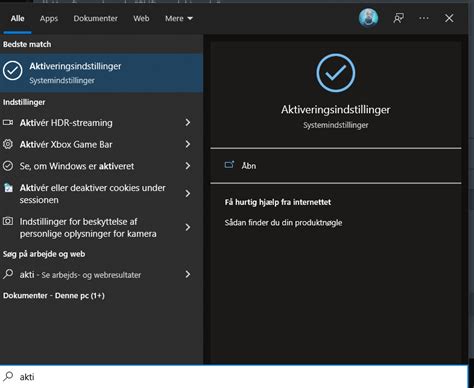Switch to the Alle tab
This screenshot has width=474, height=388.
[x=17, y=18]
